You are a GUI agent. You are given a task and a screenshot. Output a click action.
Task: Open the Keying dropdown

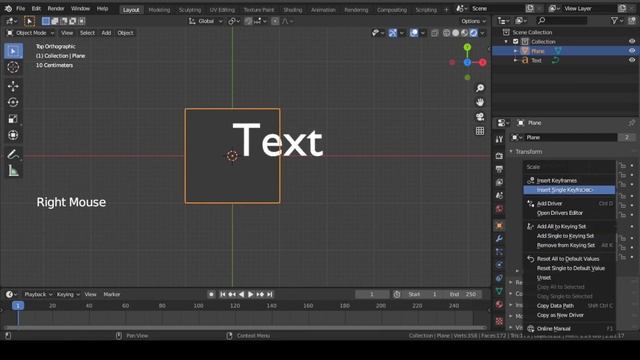[68, 294]
